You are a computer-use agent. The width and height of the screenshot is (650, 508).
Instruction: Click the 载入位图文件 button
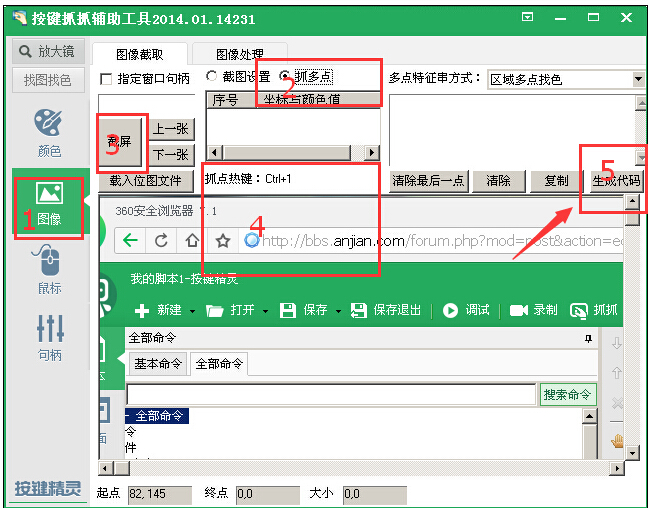pyautogui.click(x=146, y=181)
